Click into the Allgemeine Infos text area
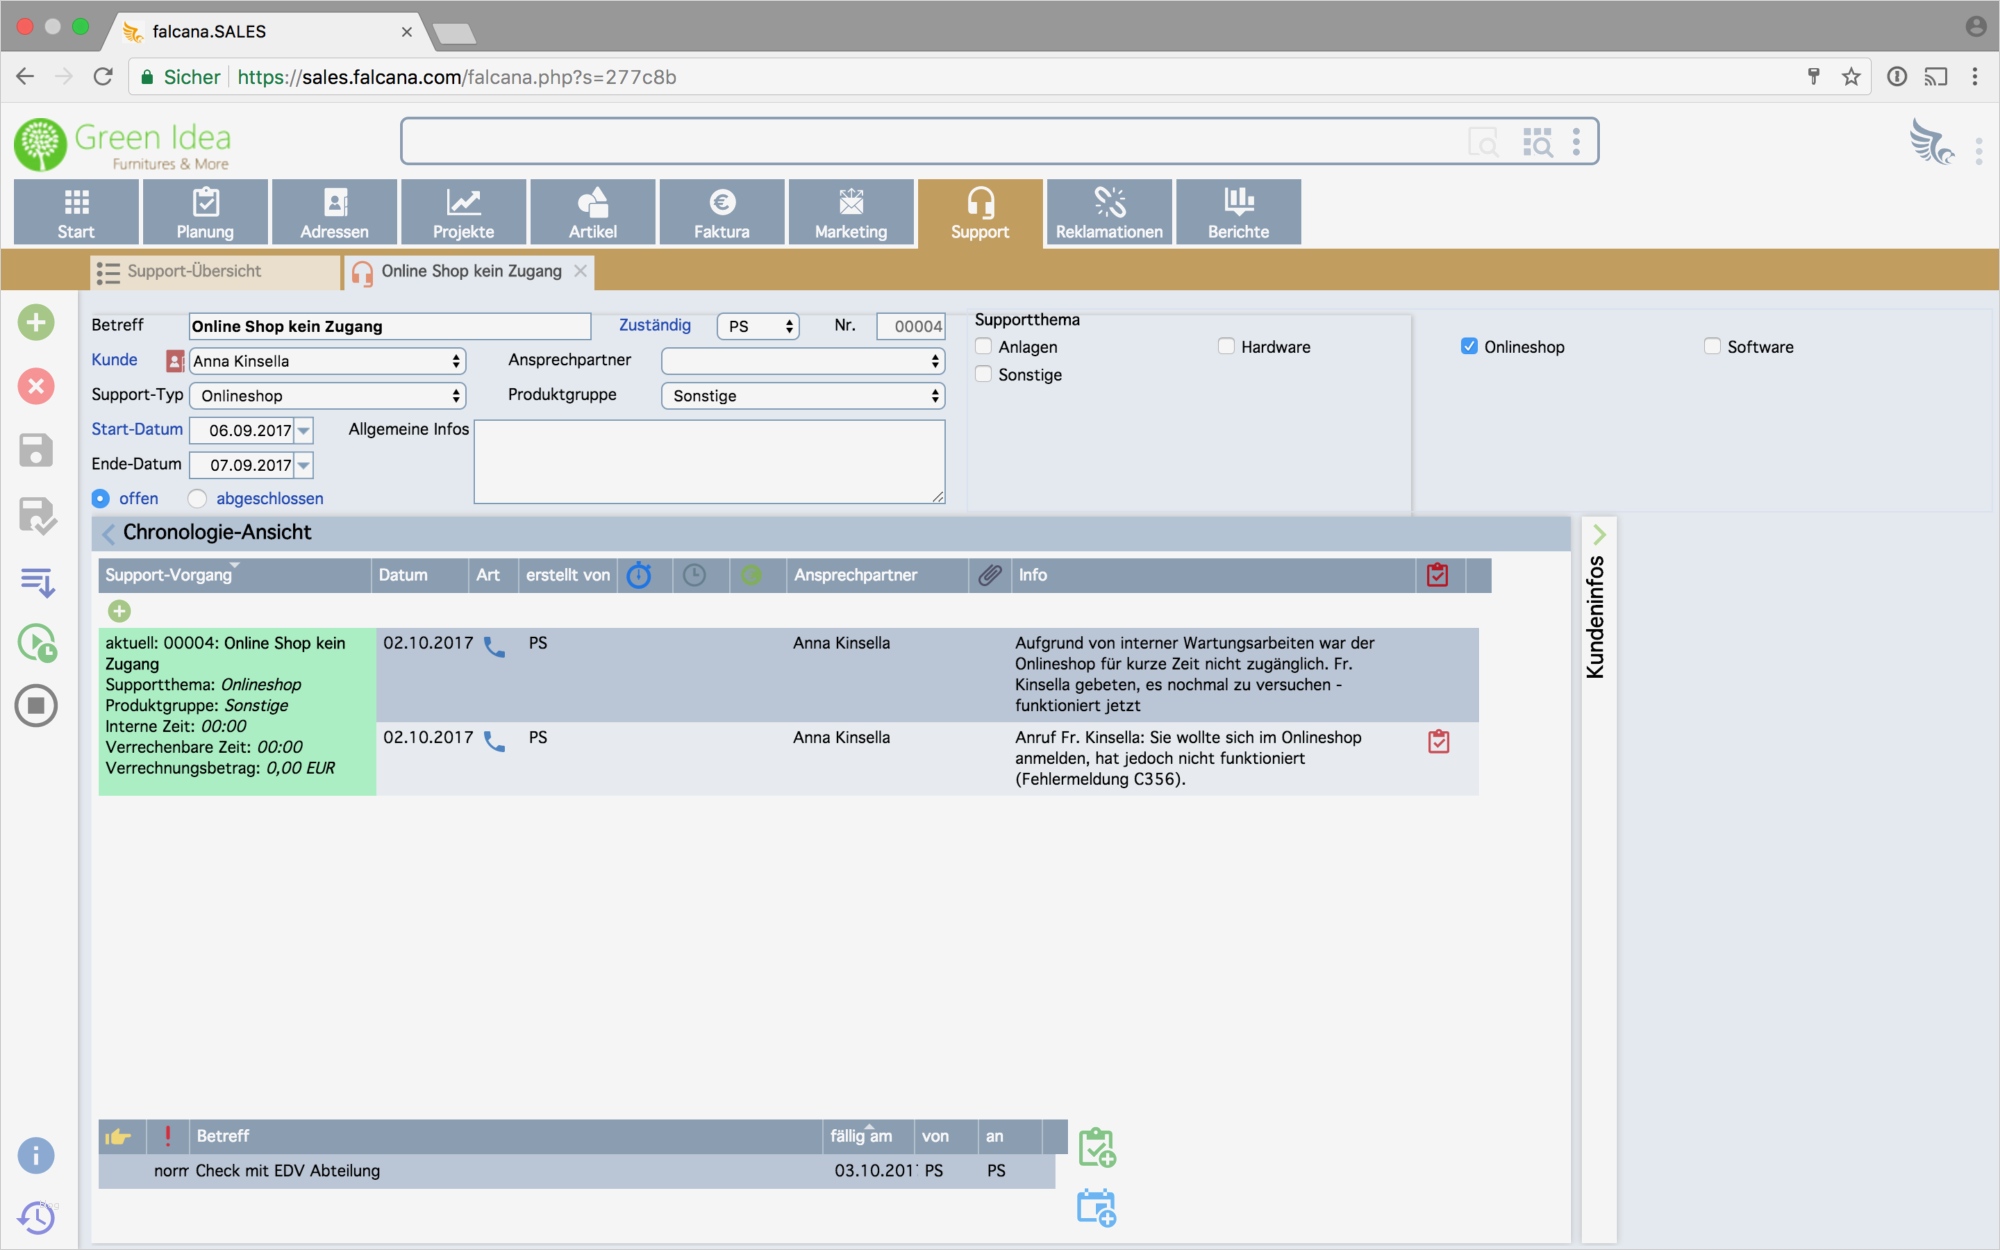 (709, 461)
